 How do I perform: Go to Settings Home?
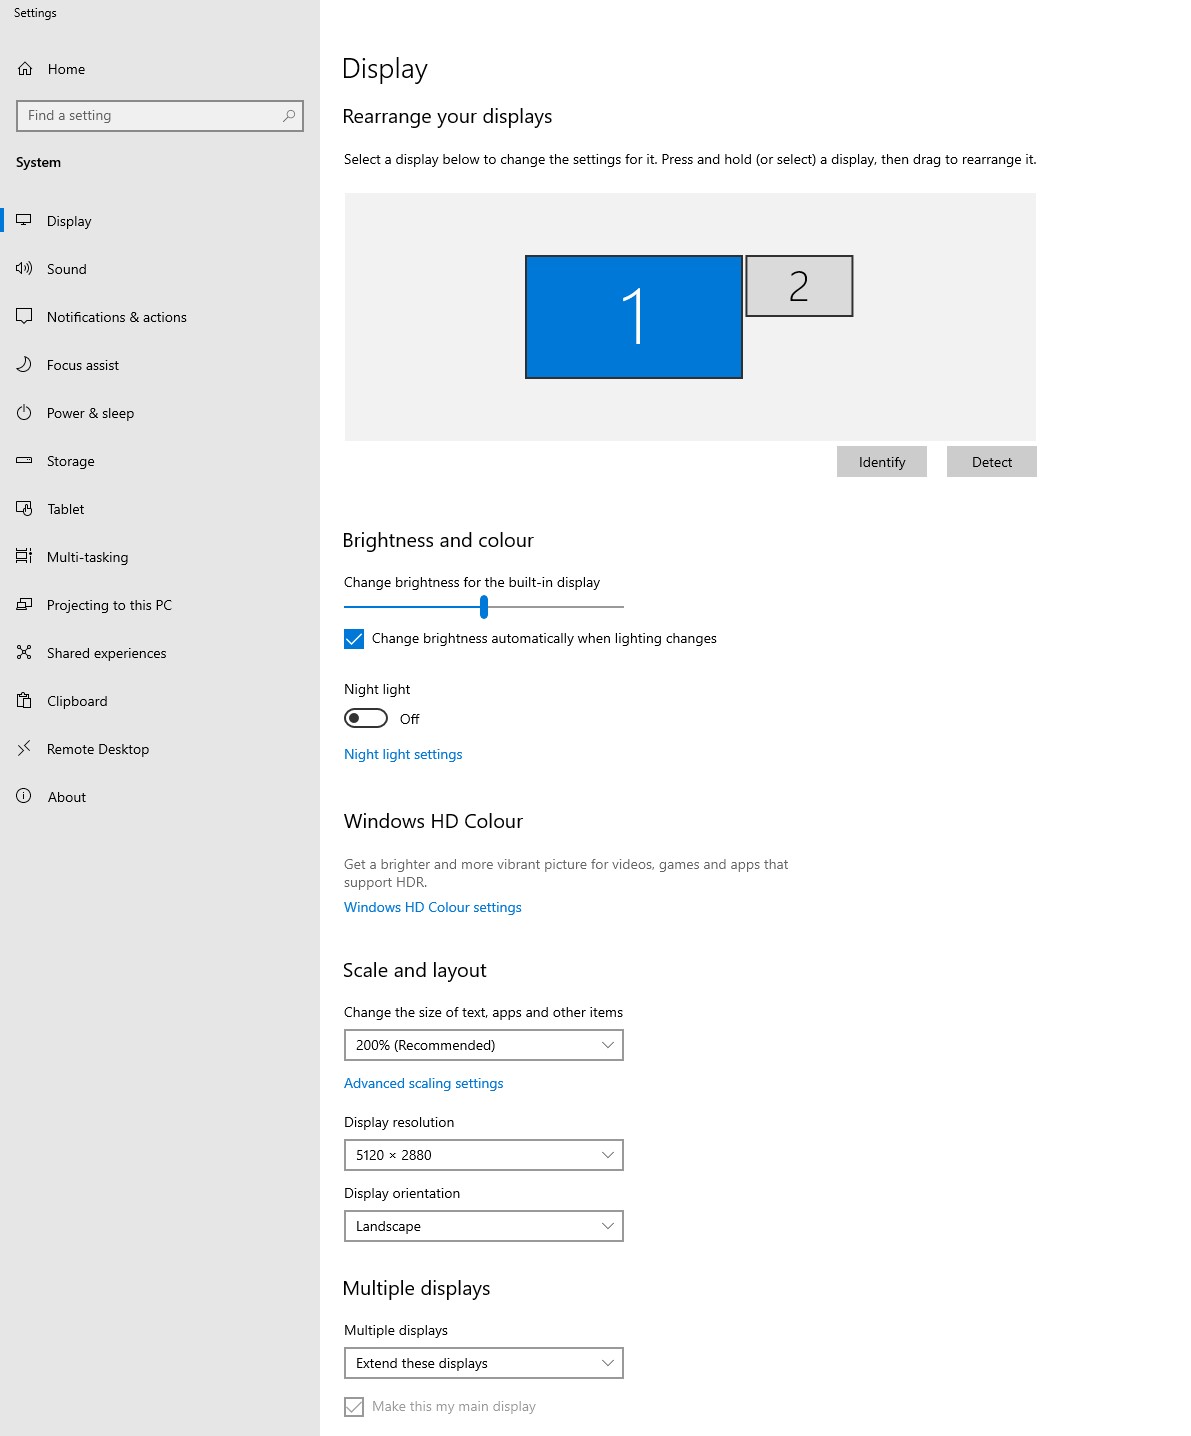[x=160, y=69]
